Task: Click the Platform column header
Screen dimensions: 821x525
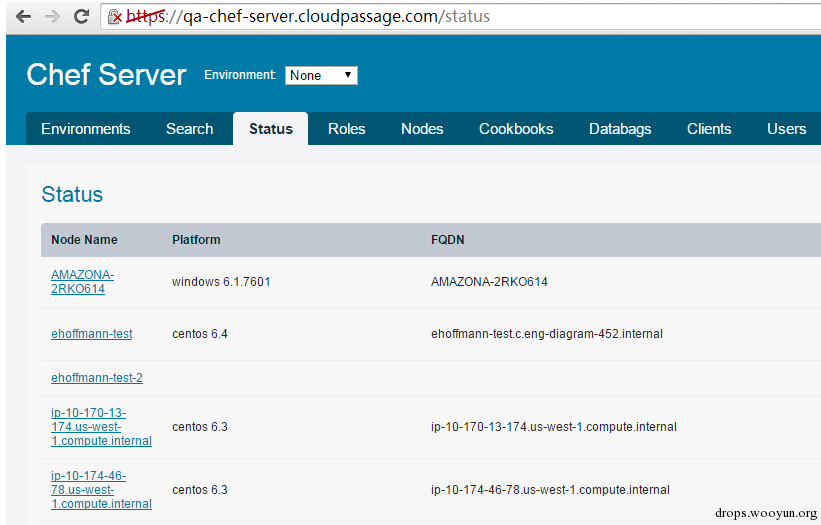Action: coord(196,240)
